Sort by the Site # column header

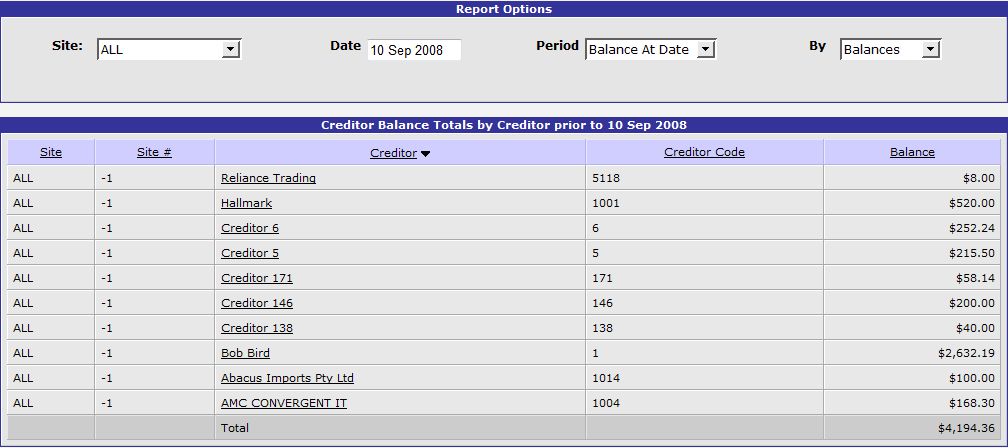tap(154, 153)
